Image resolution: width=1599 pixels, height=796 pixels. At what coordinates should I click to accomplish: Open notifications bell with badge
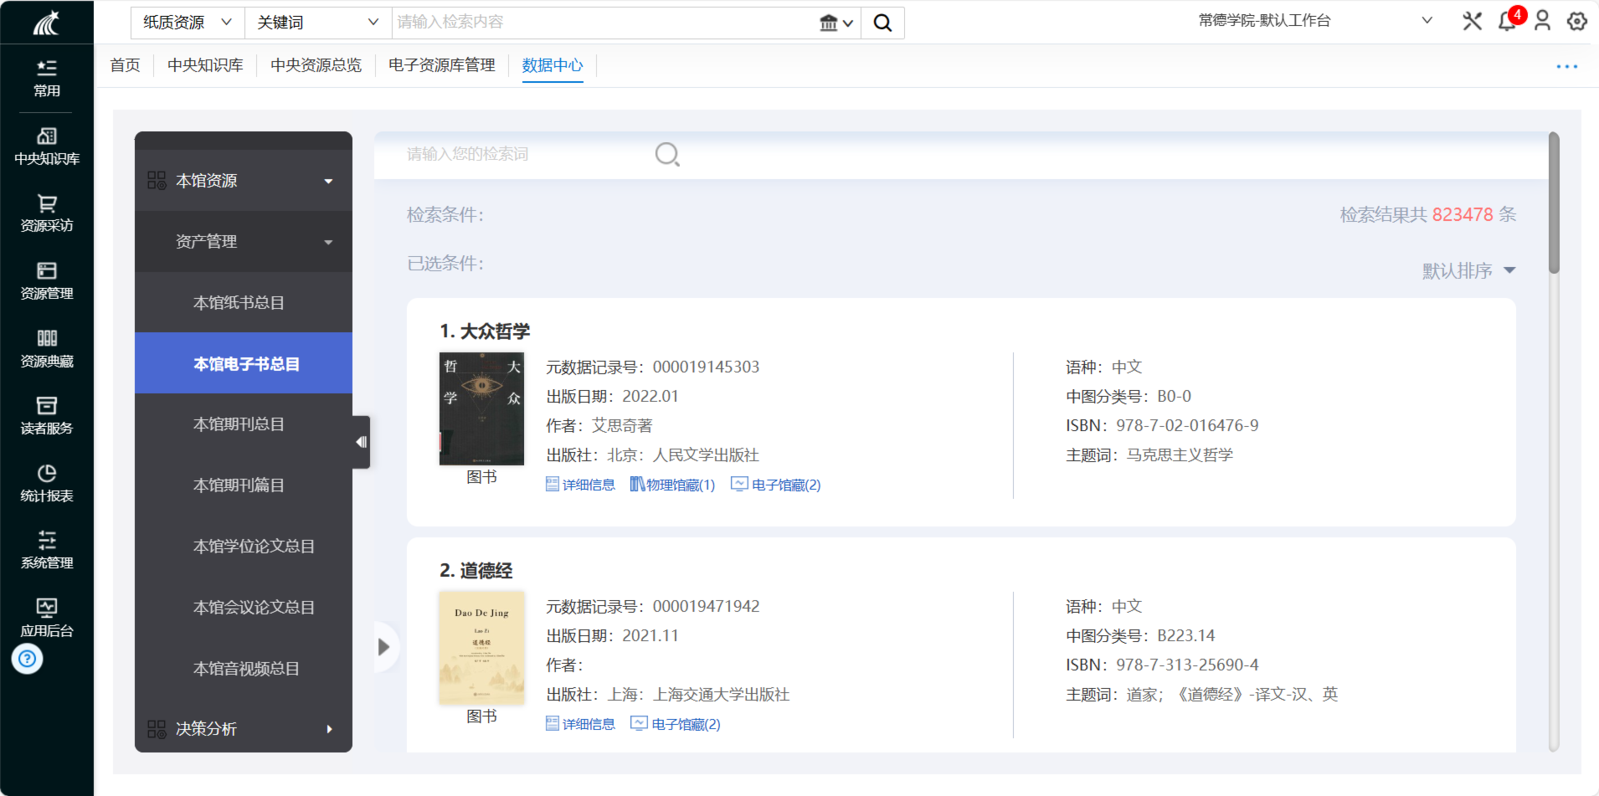point(1509,20)
